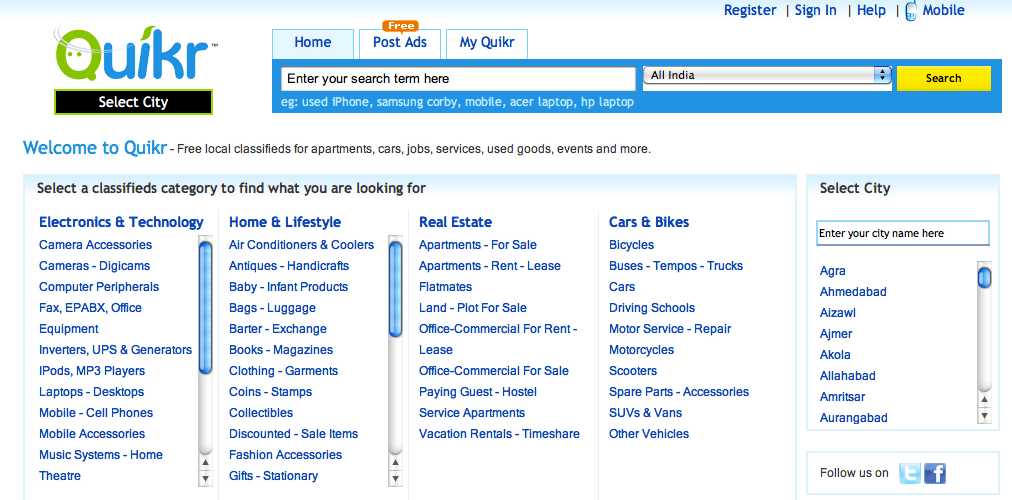Choose Ajmer from city list
Screen dimensions: 1012x500
click(836, 334)
